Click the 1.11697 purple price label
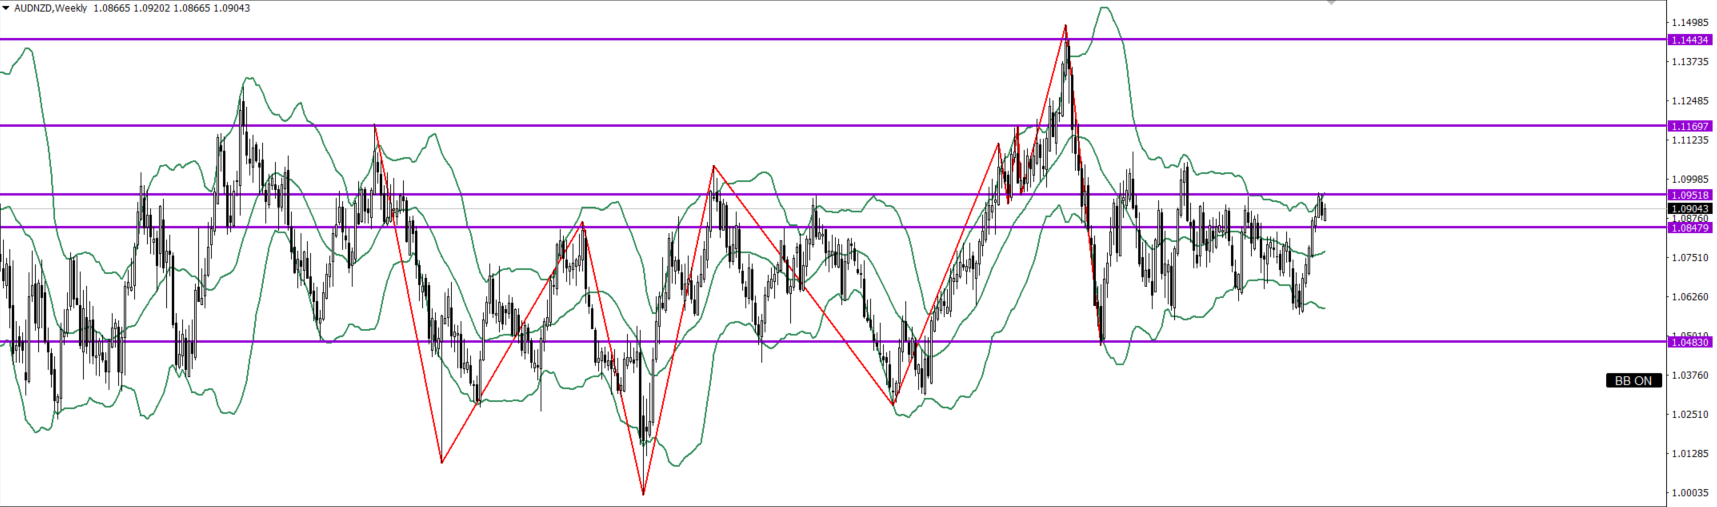 (1690, 127)
